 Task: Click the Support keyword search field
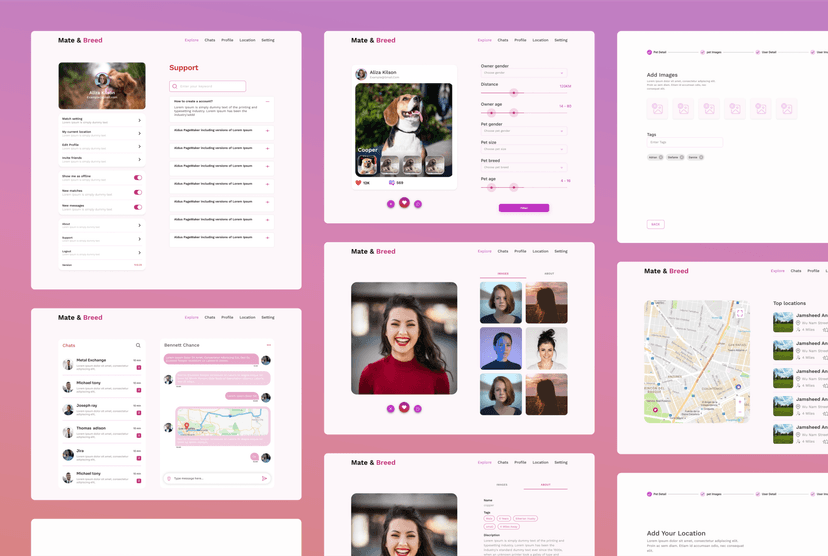tap(207, 87)
